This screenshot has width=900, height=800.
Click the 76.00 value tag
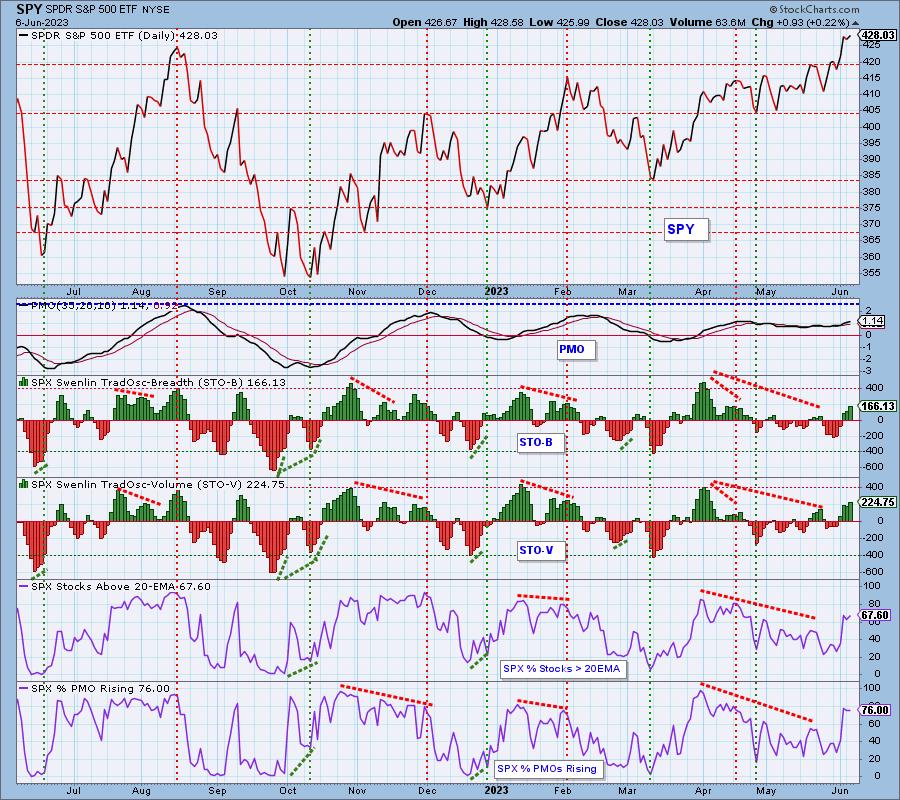tap(875, 710)
